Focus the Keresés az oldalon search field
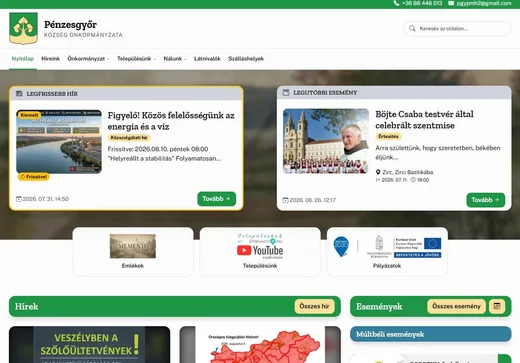The height and width of the screenshot is (363, 520). coord(457,28)
